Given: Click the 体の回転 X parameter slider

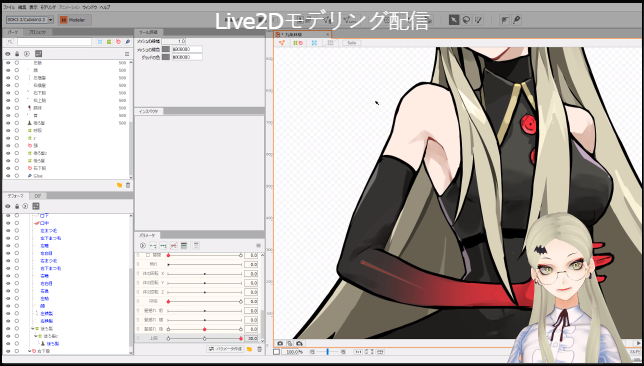Looking at the screenshot, I should coord(205,274).
